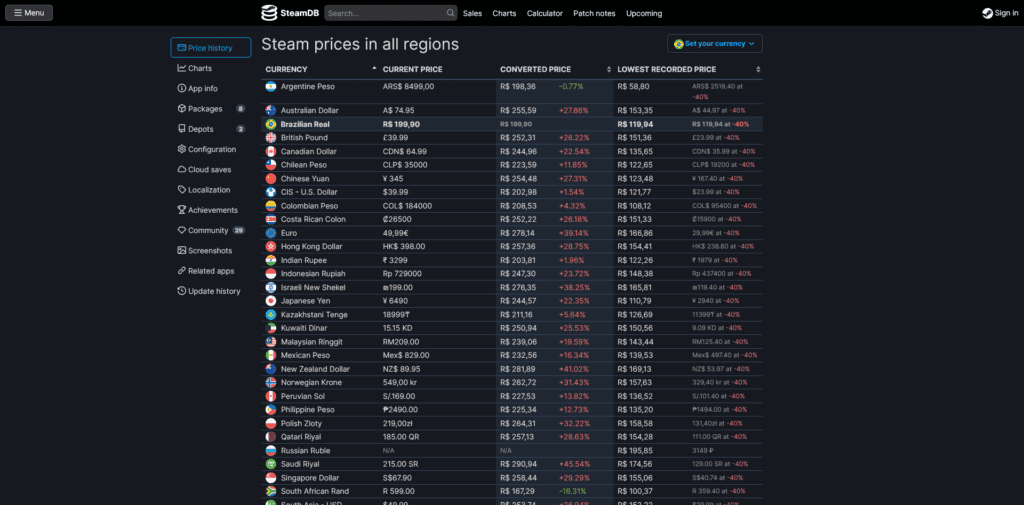Sort by Converted Price column arrows
Image resolution: width=1024 pixels, height=505 pixels.
point(609,69)
